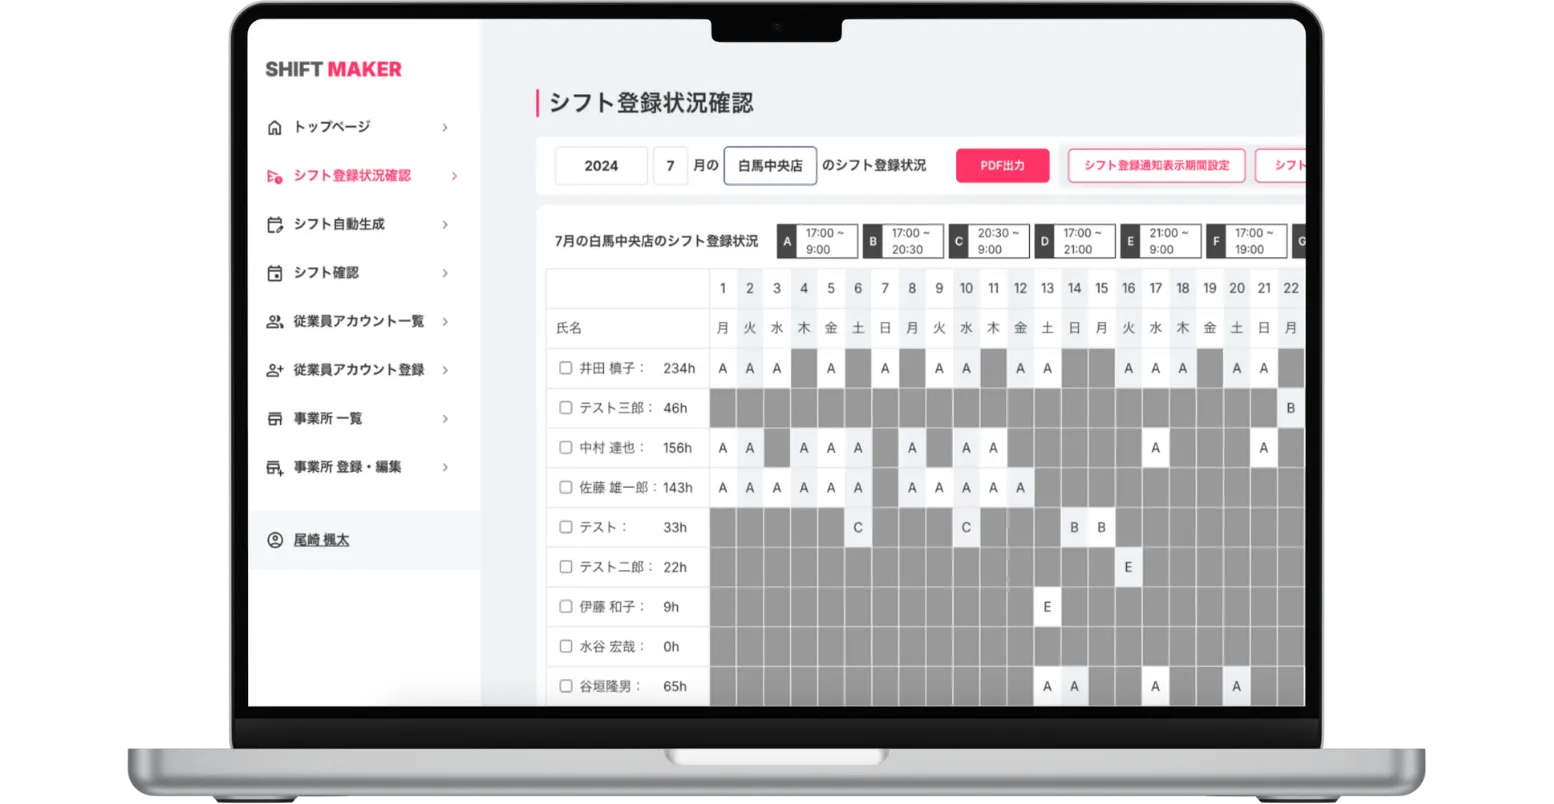Expand the シフト確認 chevron
This screenshot has width=1554, height=804.
point(446,272)
